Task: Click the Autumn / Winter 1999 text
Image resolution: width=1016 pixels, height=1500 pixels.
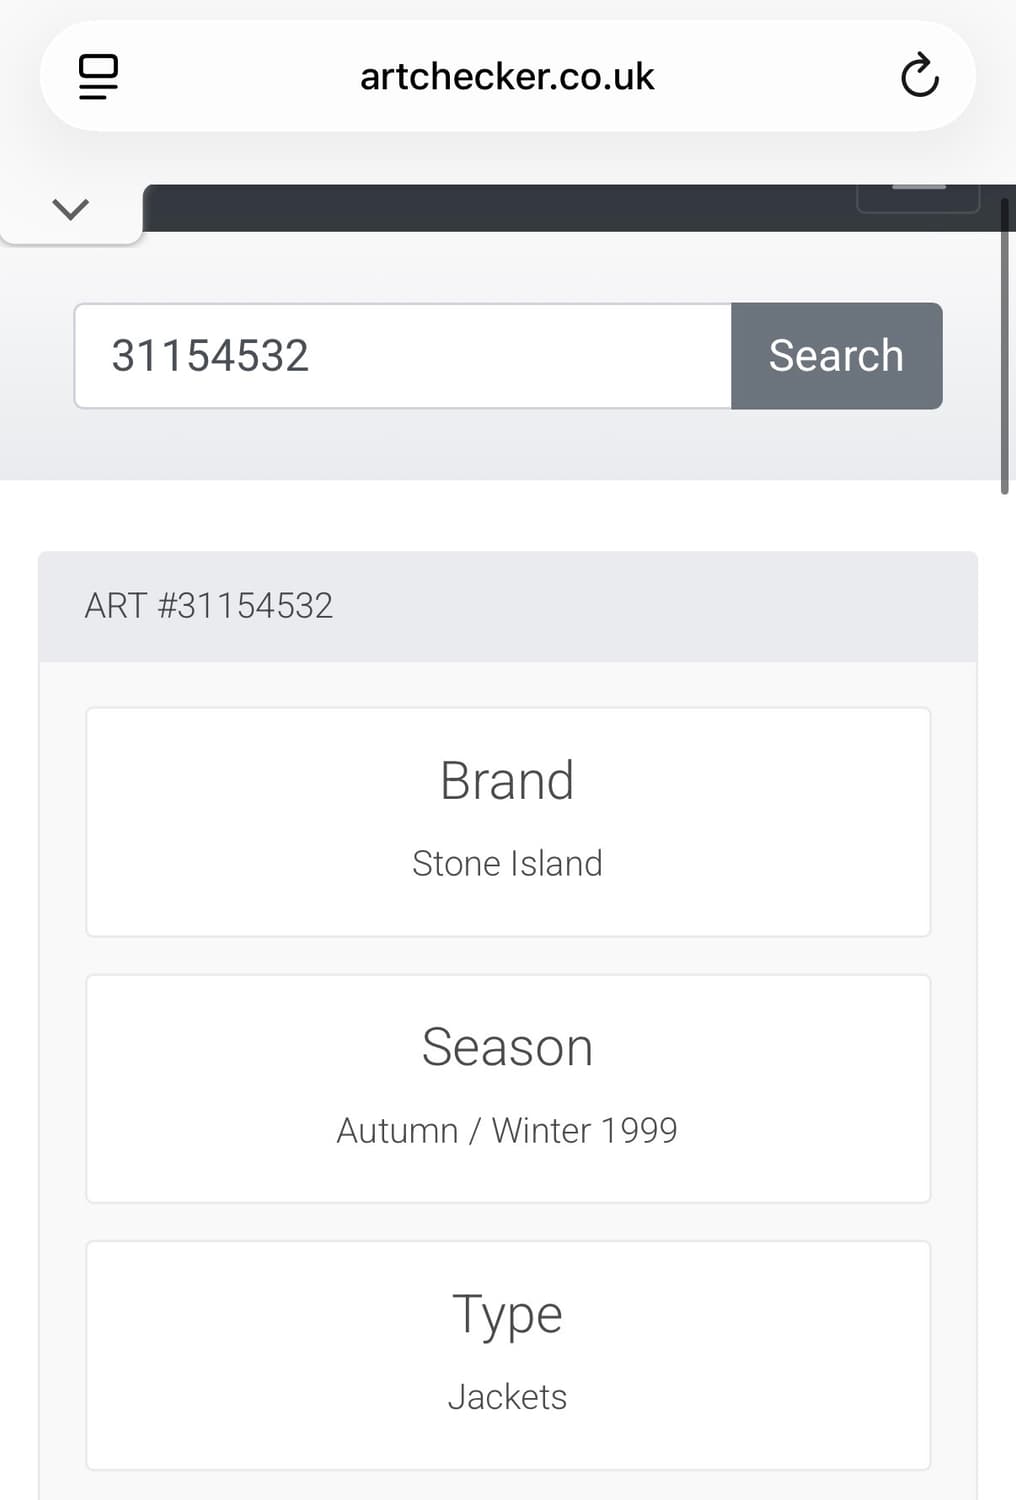Action: (x=507, y=1130)
